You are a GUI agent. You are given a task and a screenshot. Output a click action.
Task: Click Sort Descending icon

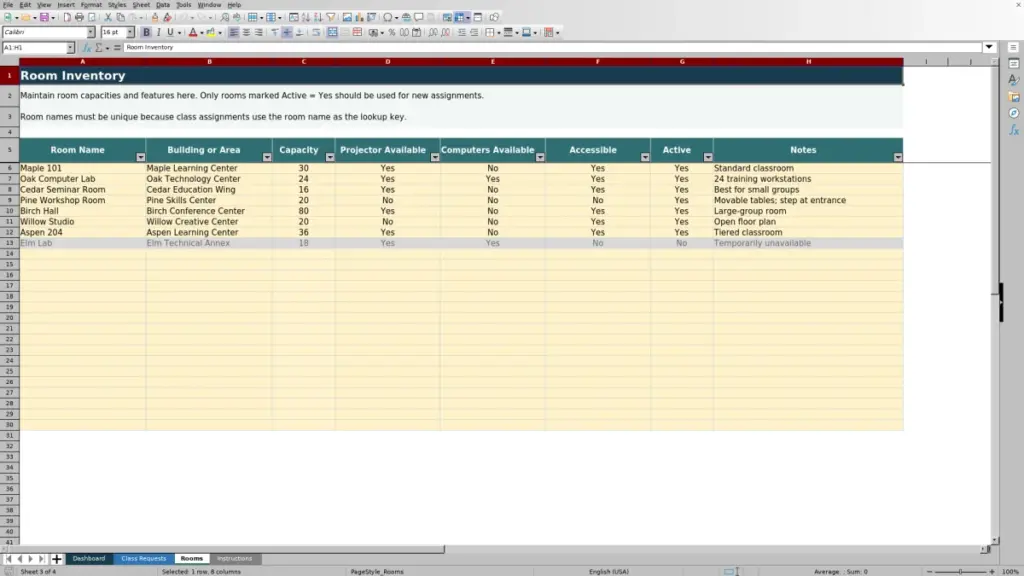[318, 17]
